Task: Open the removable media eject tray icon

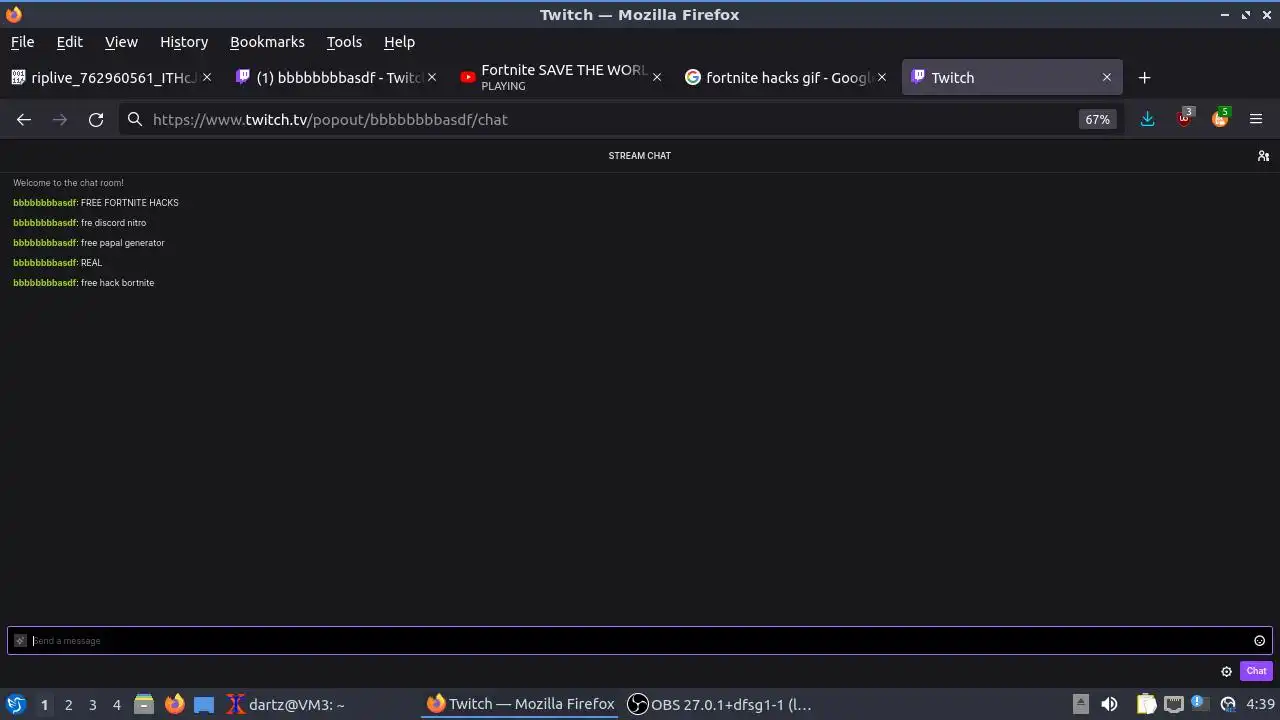Action: [1080, 704]
